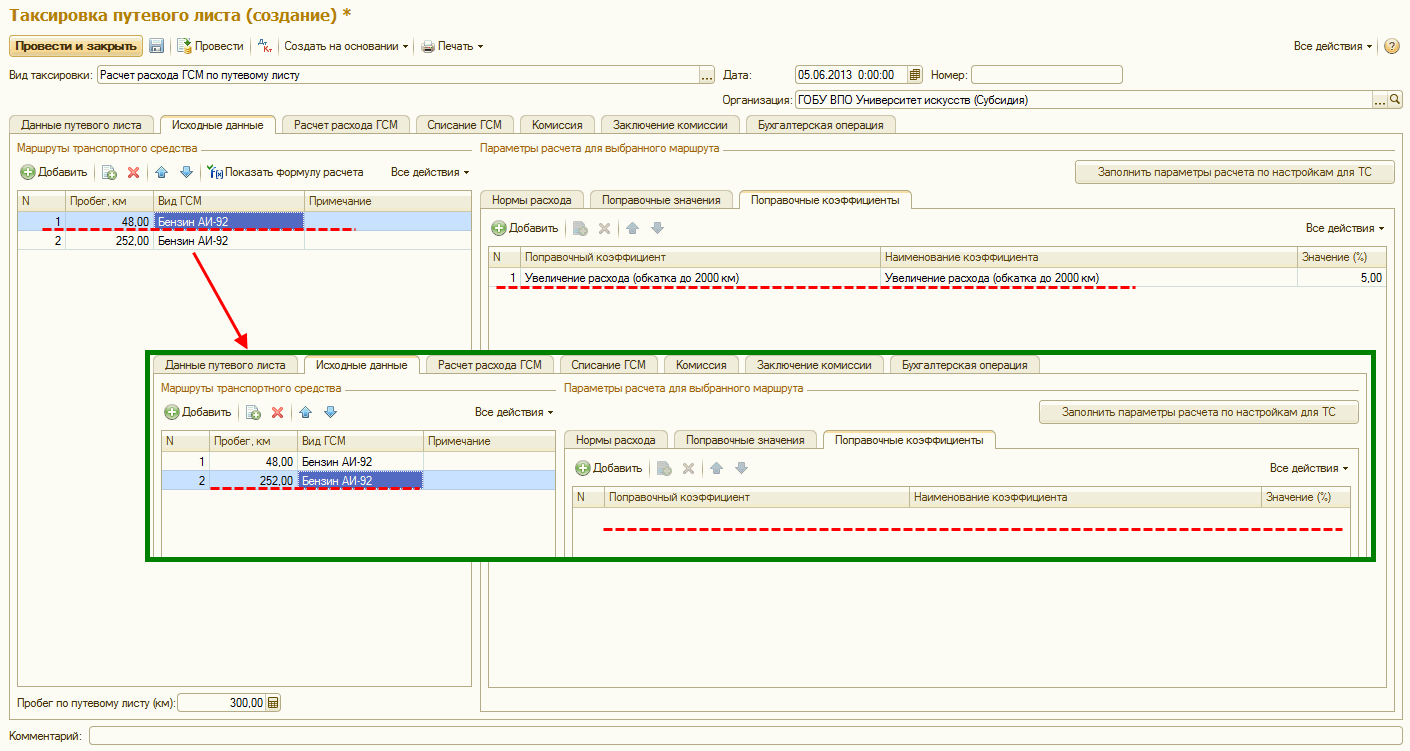Image resolution: width=1410 pixels, height=751 pixels.
Task: Open Все действия in inset coefficients toolbar
Action: [1309, 468]
